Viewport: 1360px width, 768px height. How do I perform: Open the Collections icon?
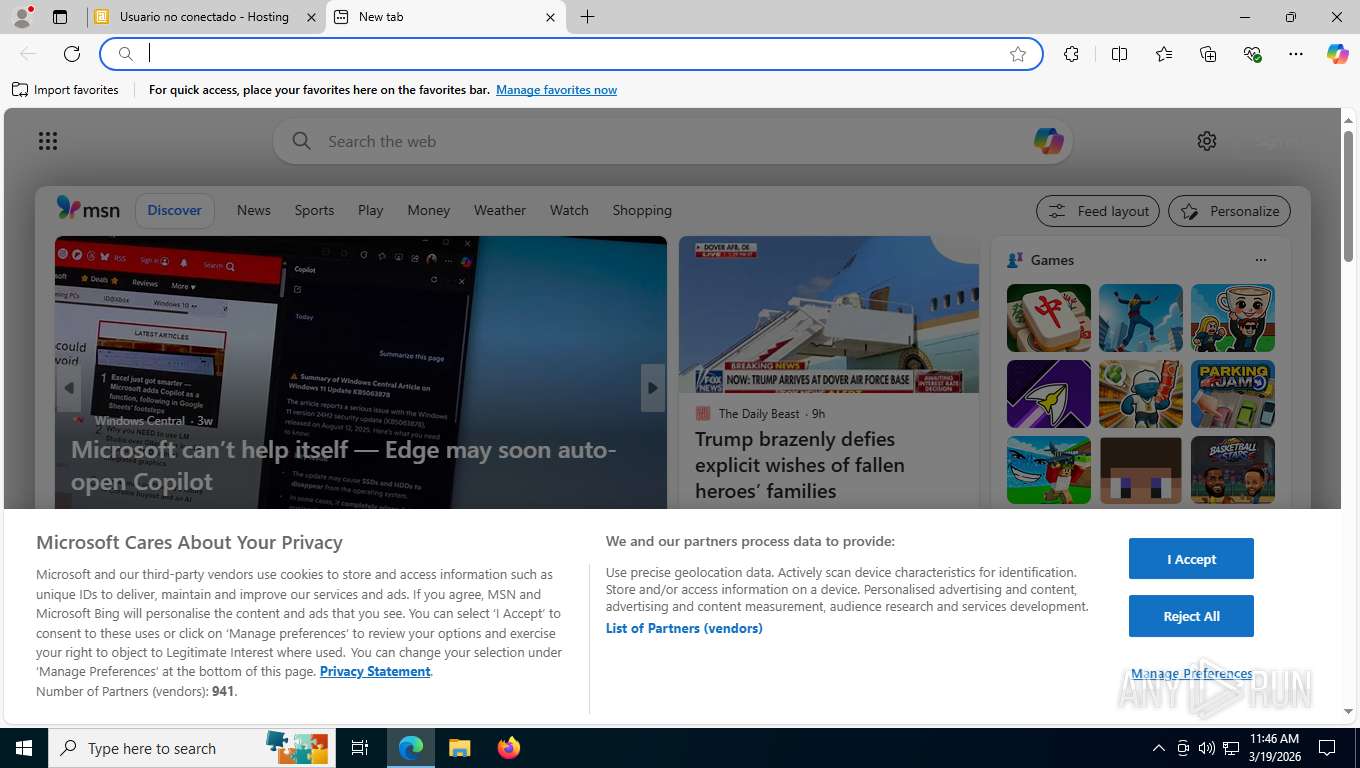coord(1208,54)
